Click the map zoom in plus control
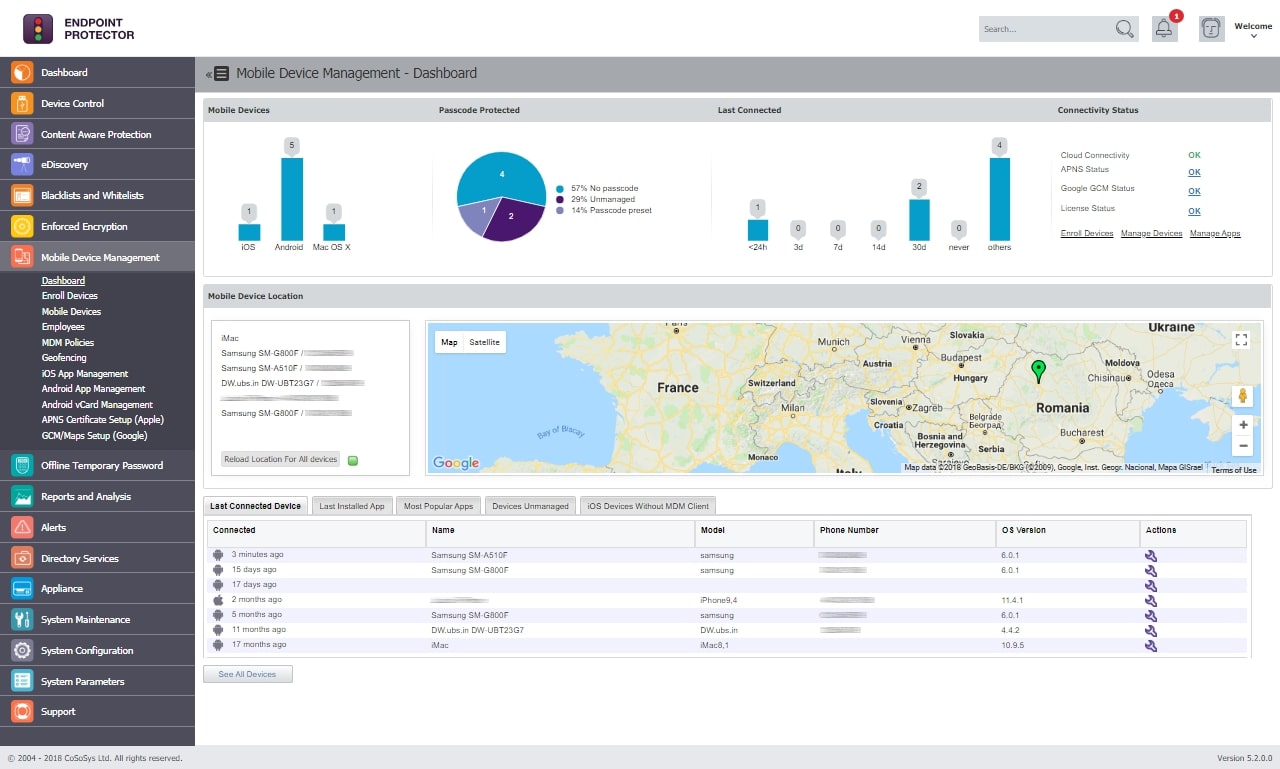 [1243, 424]
